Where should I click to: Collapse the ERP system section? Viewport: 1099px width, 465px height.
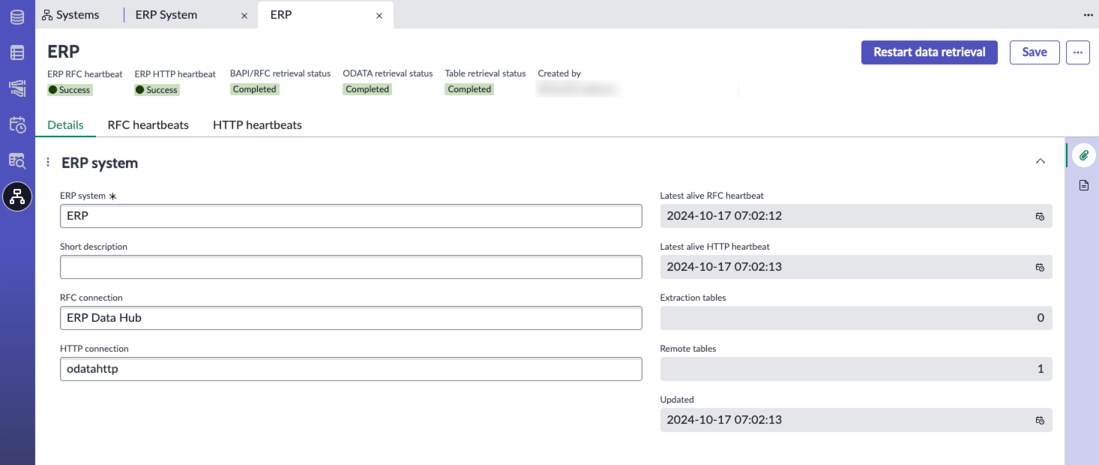[1040, 161]
